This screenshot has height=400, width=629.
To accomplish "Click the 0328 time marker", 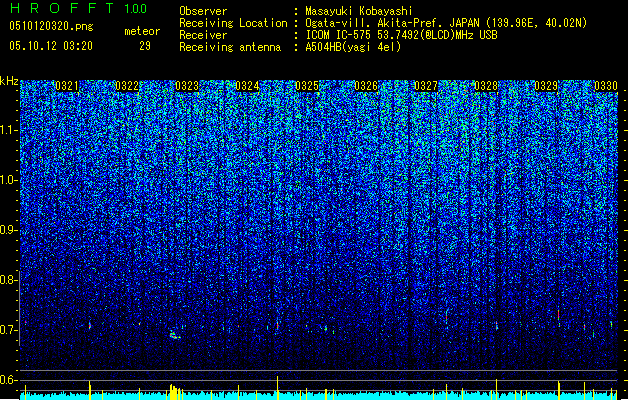I will coord(486,86).
